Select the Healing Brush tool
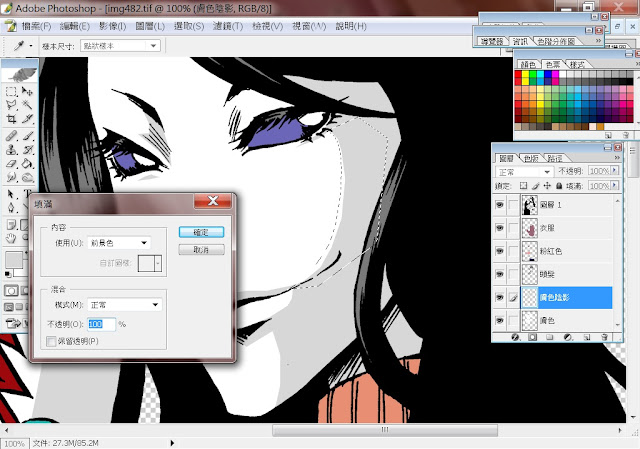The image size is (640, 449). click(11, 135)
